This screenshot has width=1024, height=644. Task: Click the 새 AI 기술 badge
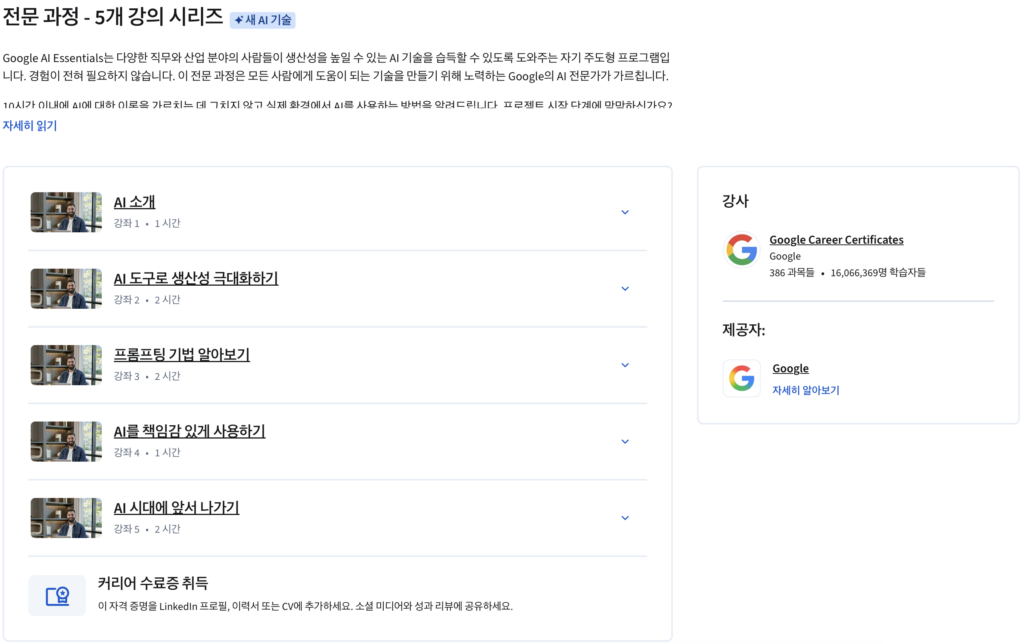(263, 20)
